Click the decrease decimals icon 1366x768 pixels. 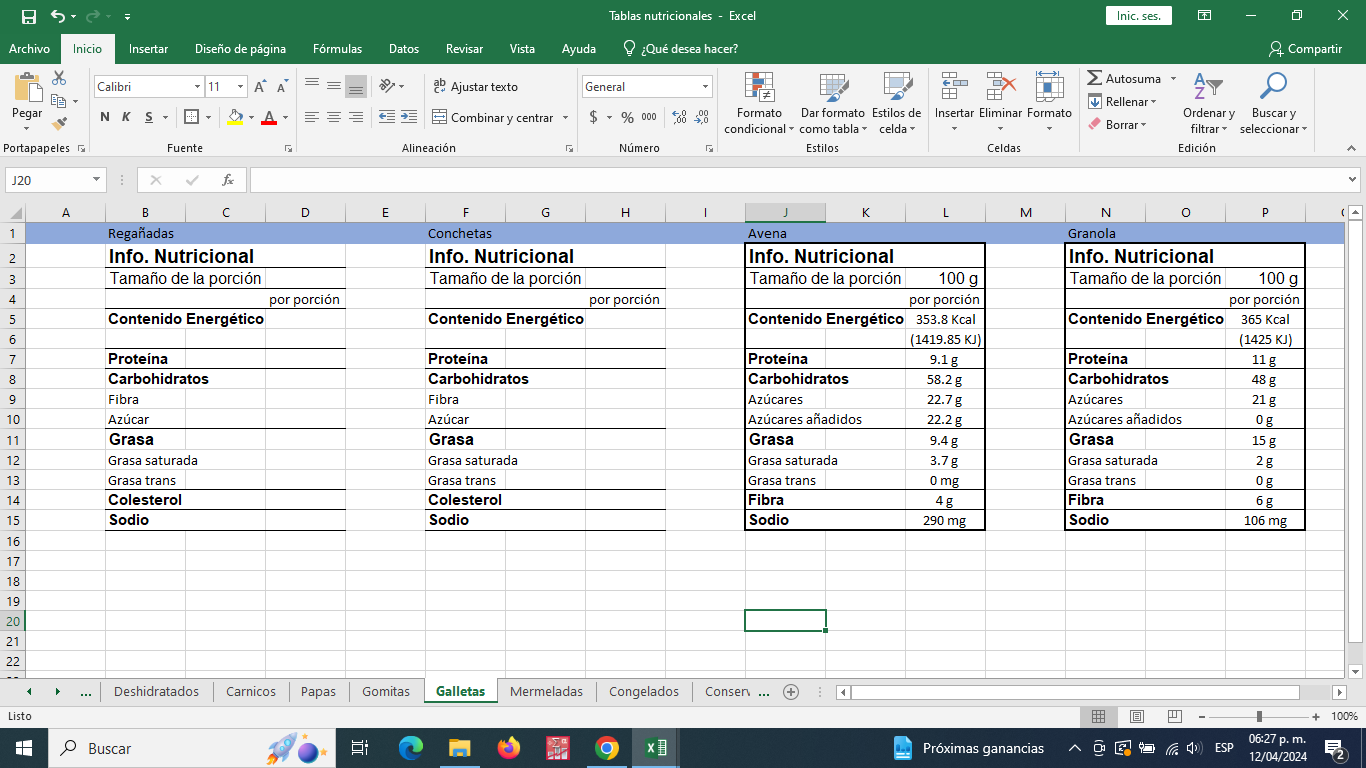pos(701,117)
